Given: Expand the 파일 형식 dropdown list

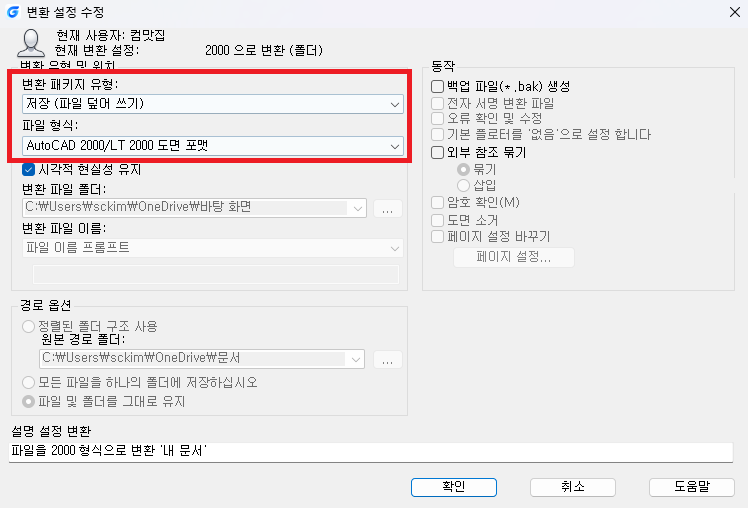Looking at the screenshot, I should point(213,145).
